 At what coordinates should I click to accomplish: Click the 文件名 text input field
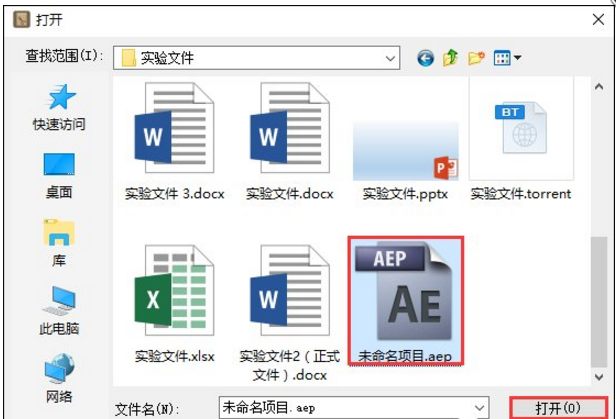(x=346, y=408)
